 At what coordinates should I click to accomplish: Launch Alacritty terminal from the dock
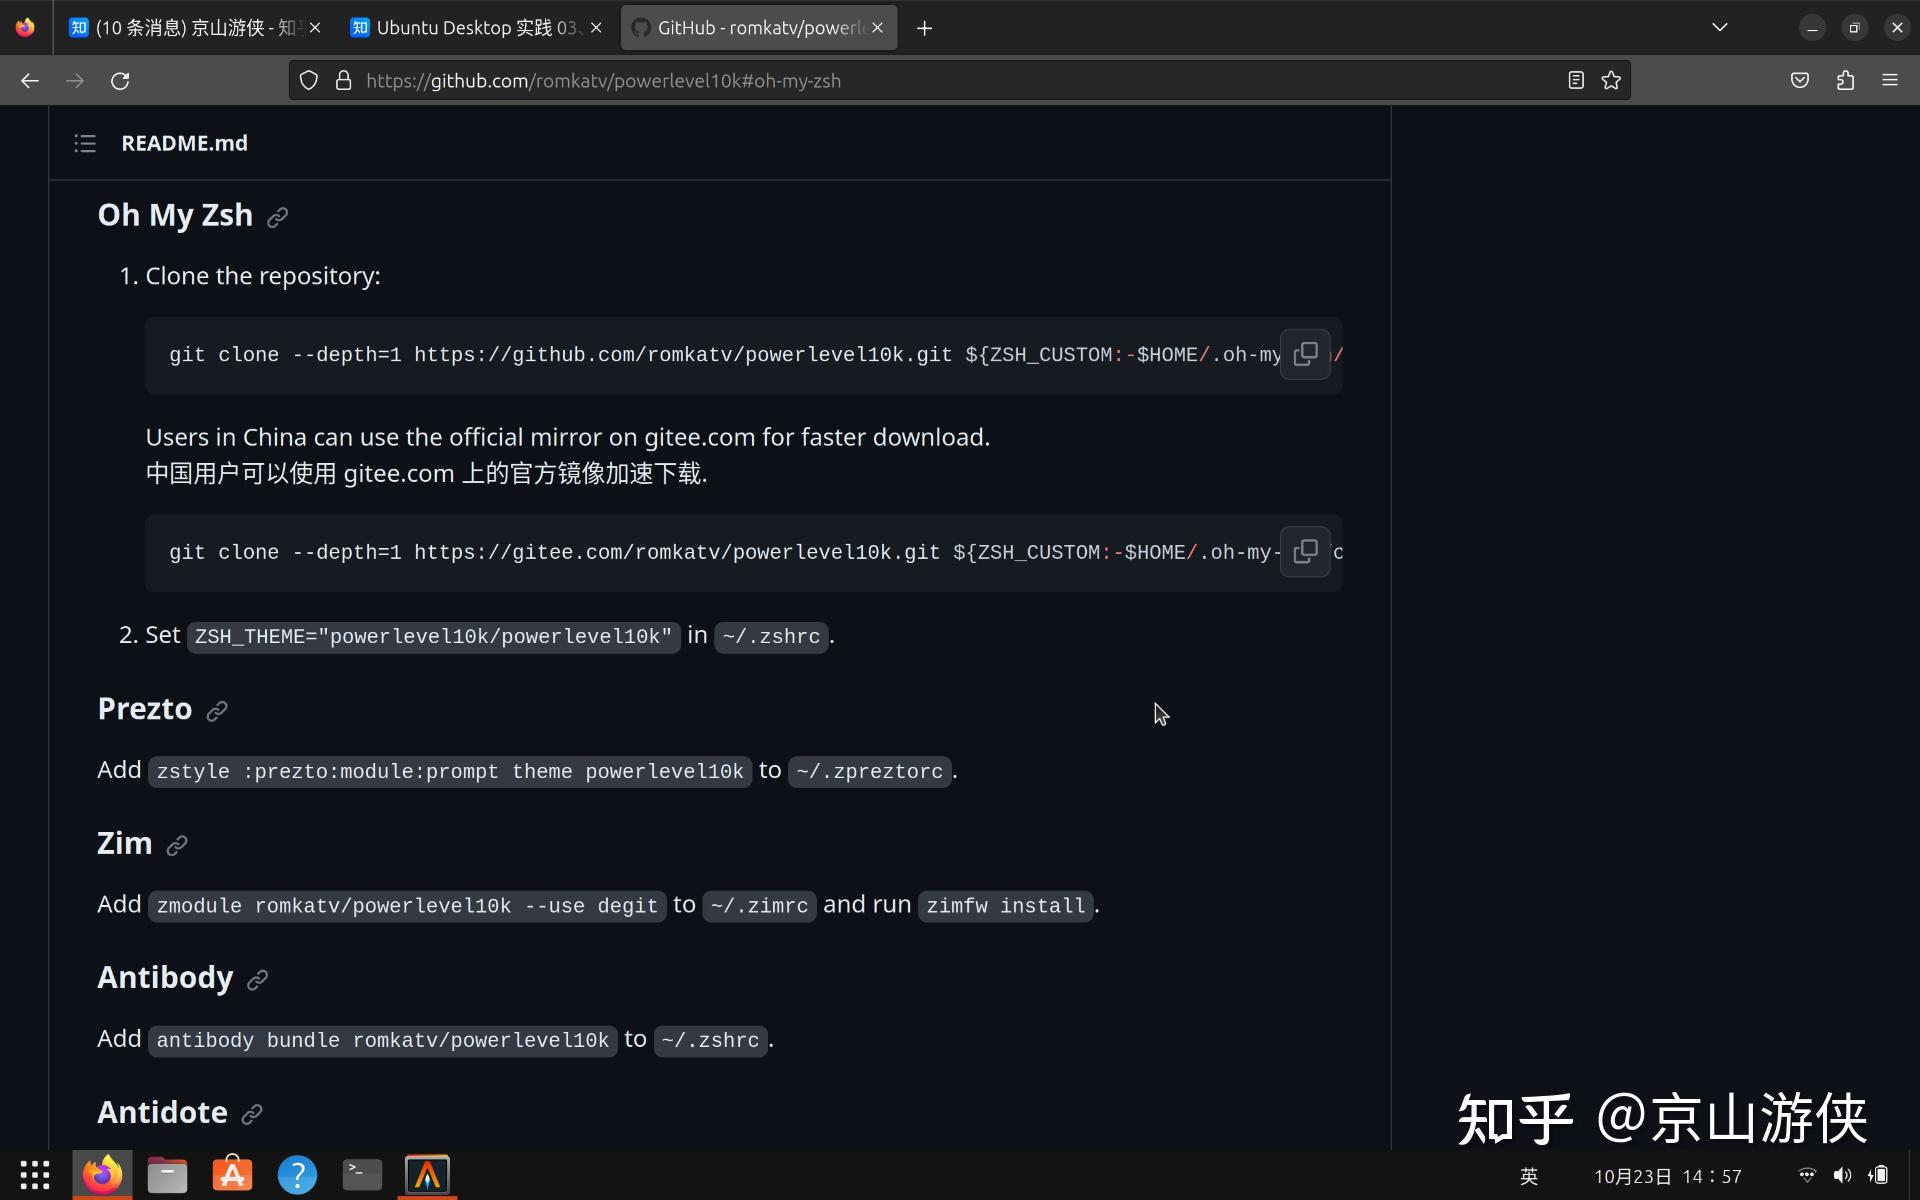pos(427,1174)
